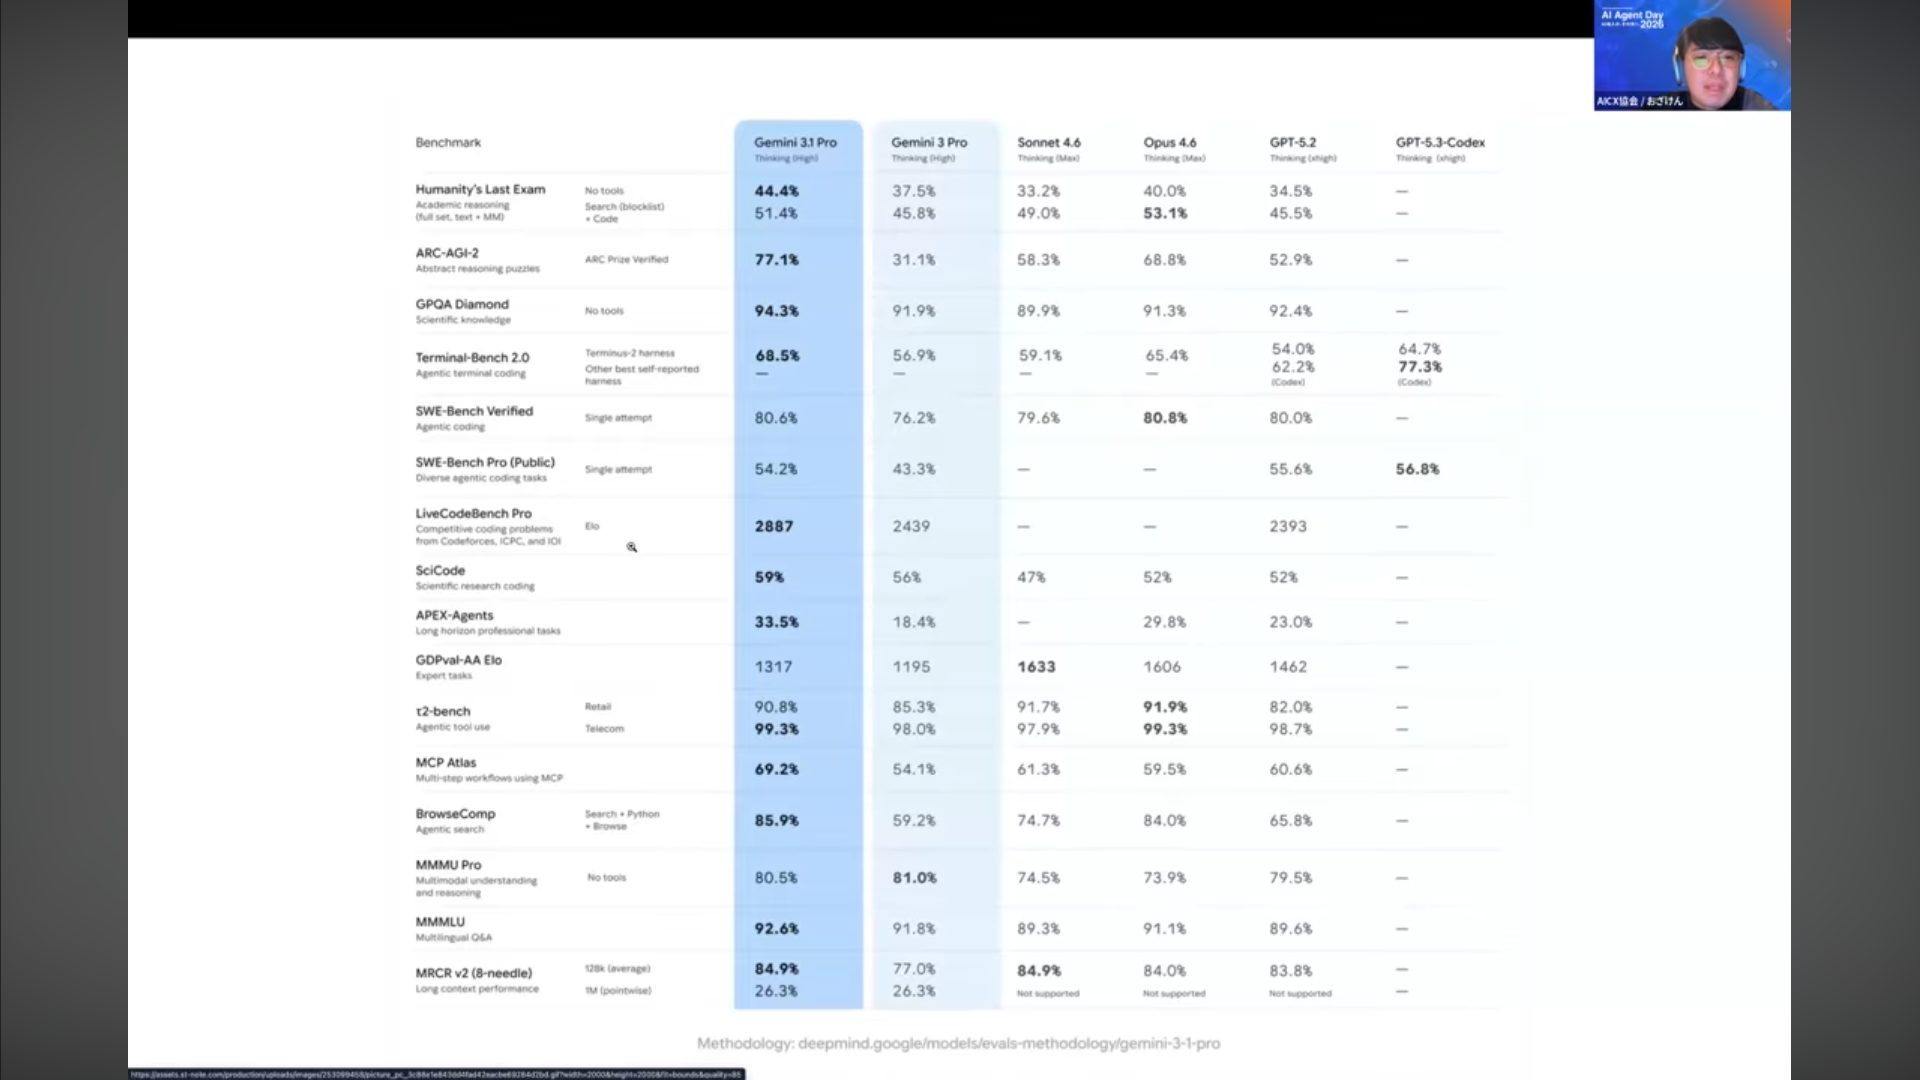Select the Sonnet 4.6 column header
The image size is (1920, 1080).
point(1048,143)
